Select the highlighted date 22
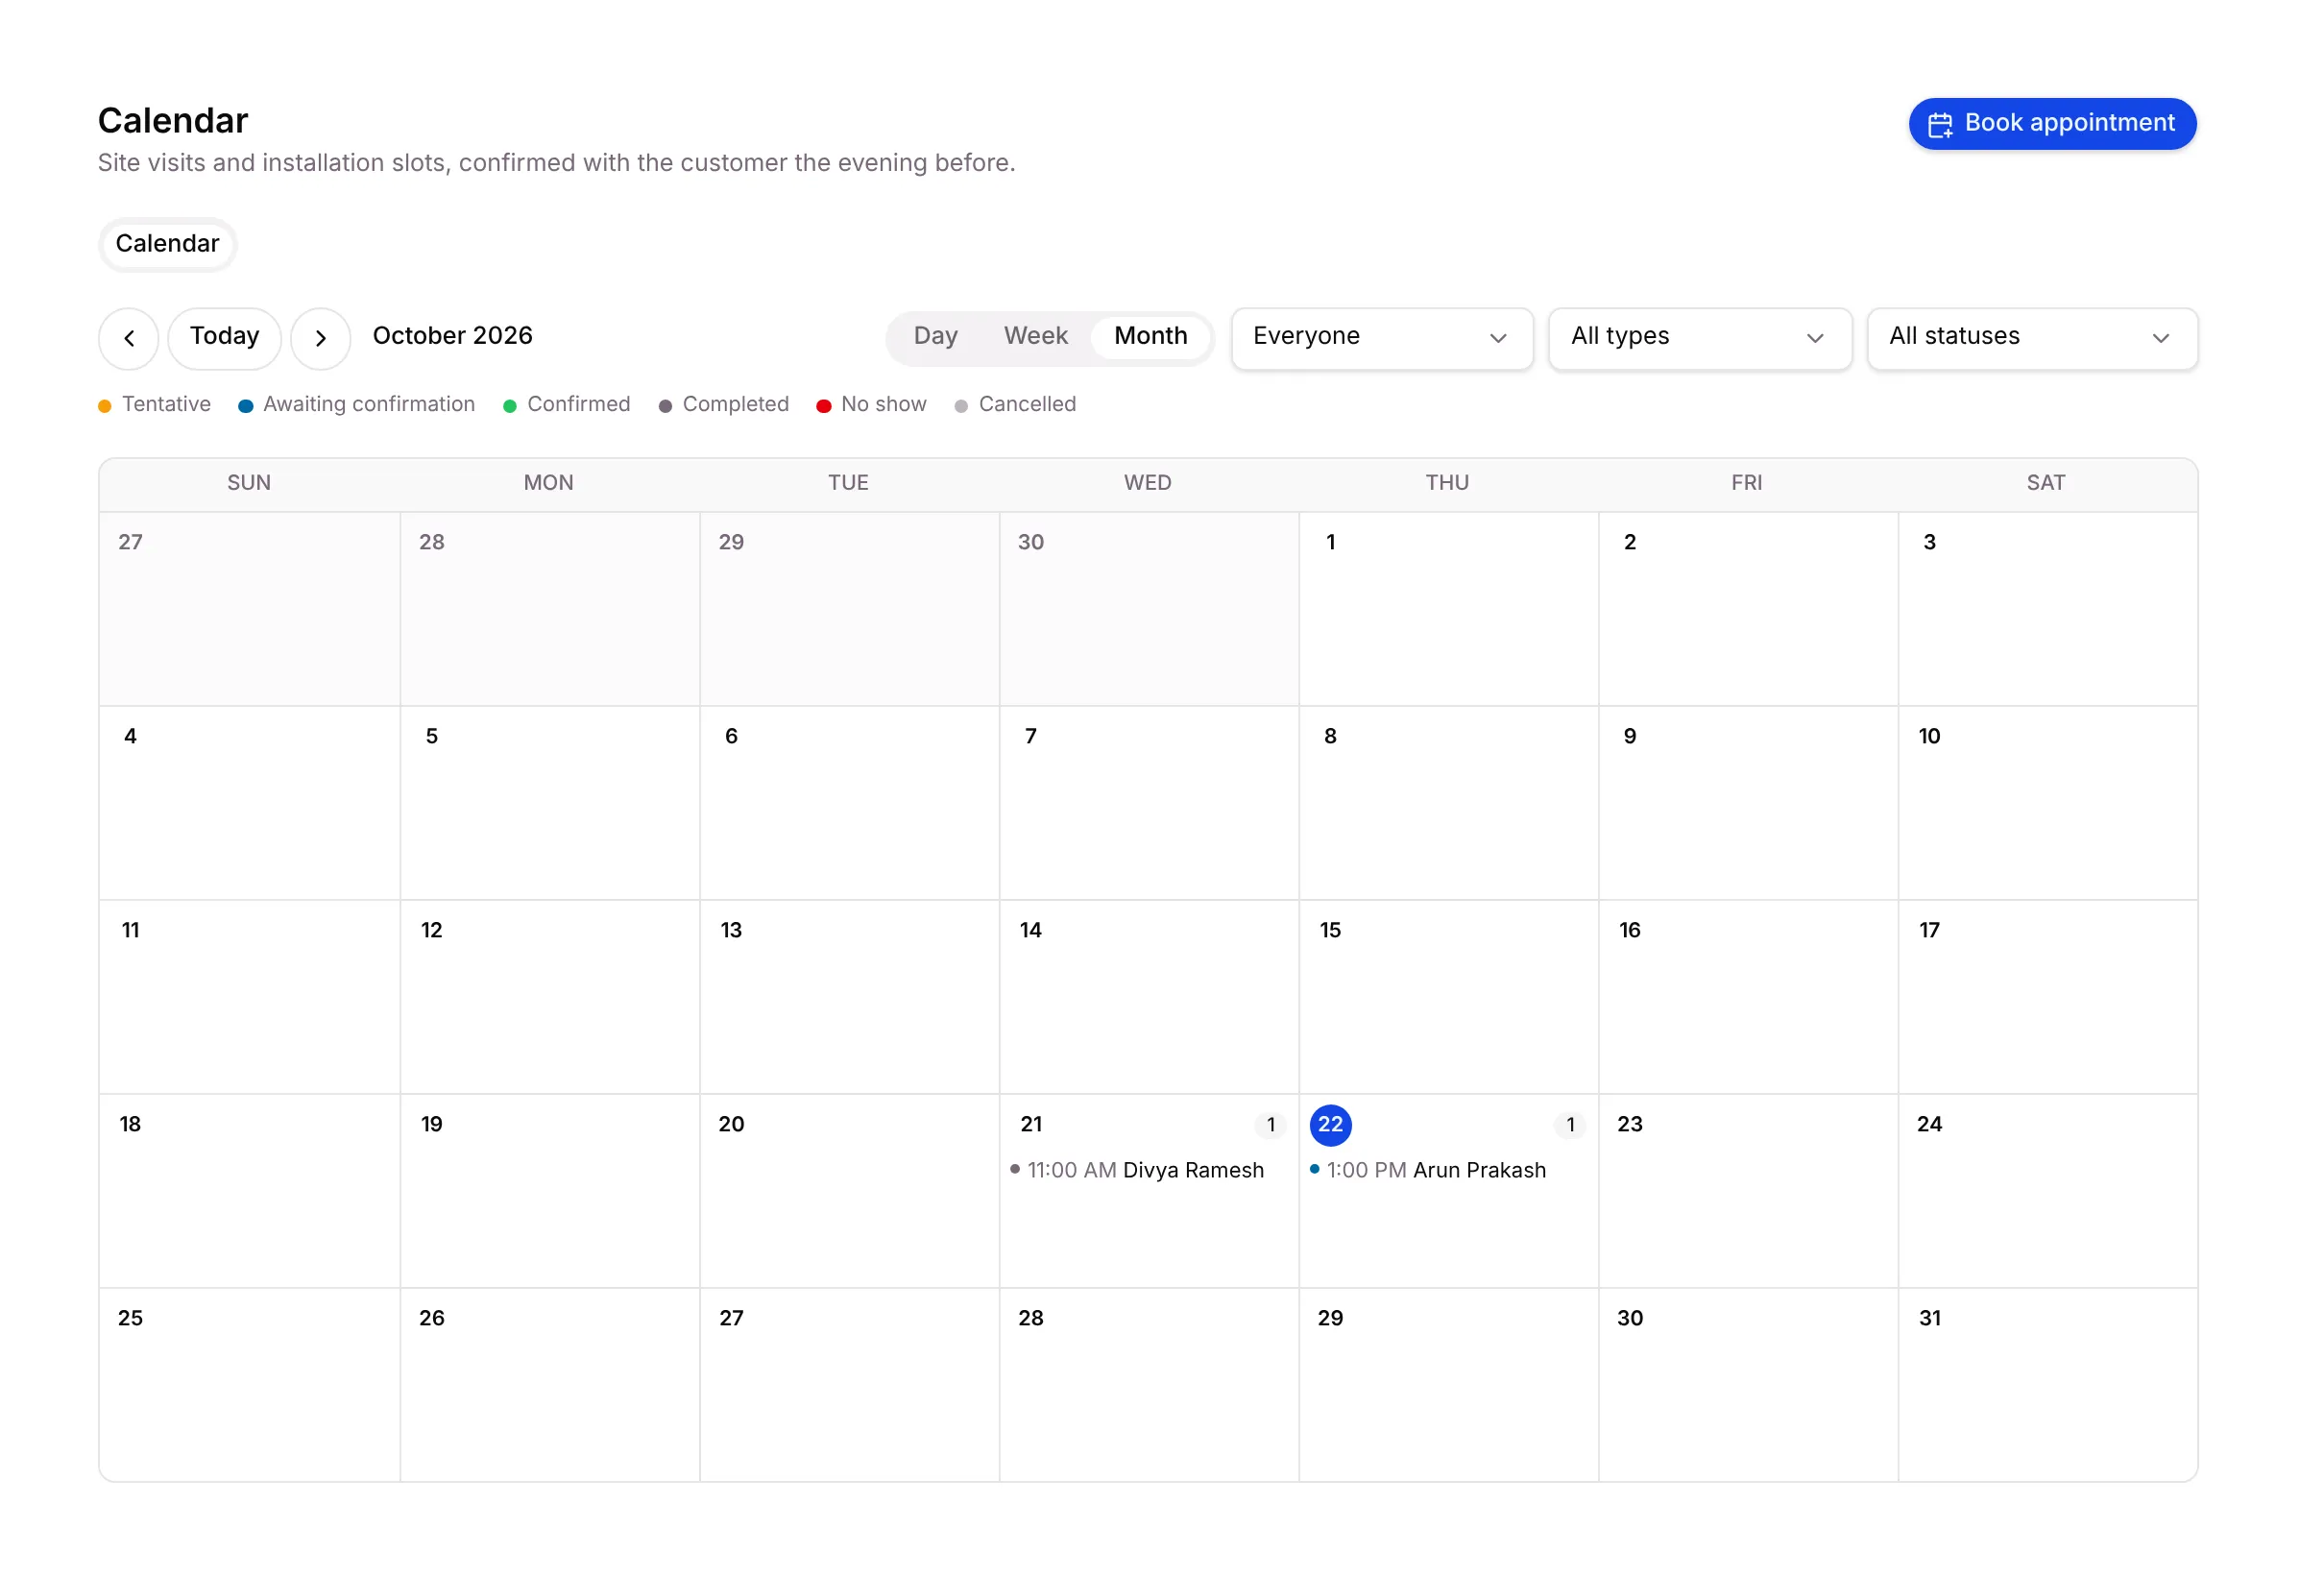2324x1577 pixels. pyautogui.click(x=1331, y=1125)
